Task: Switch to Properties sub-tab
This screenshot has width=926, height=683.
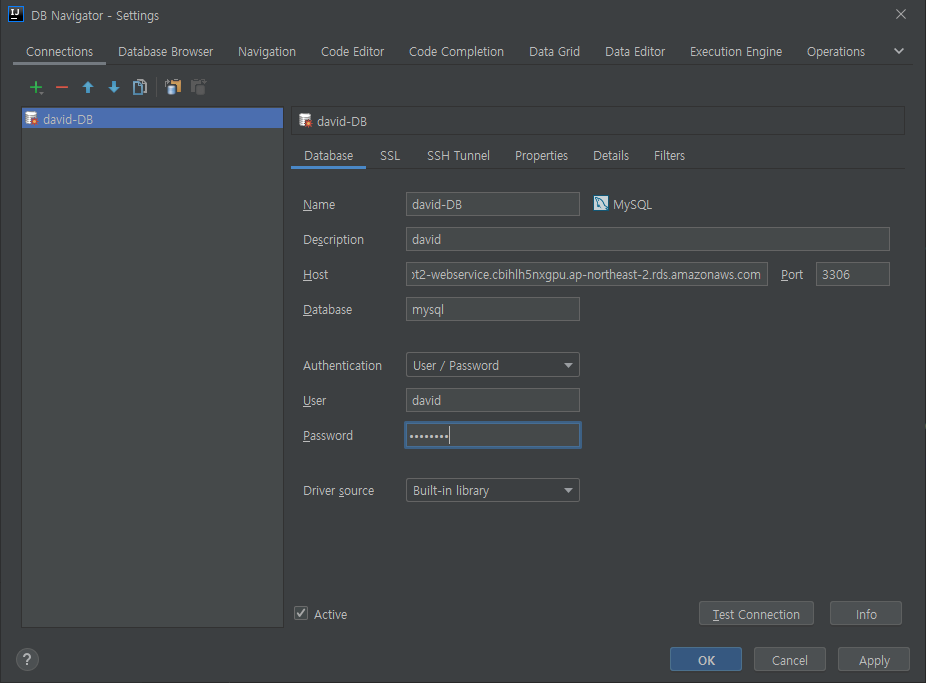Action: (x=541, y=155)
